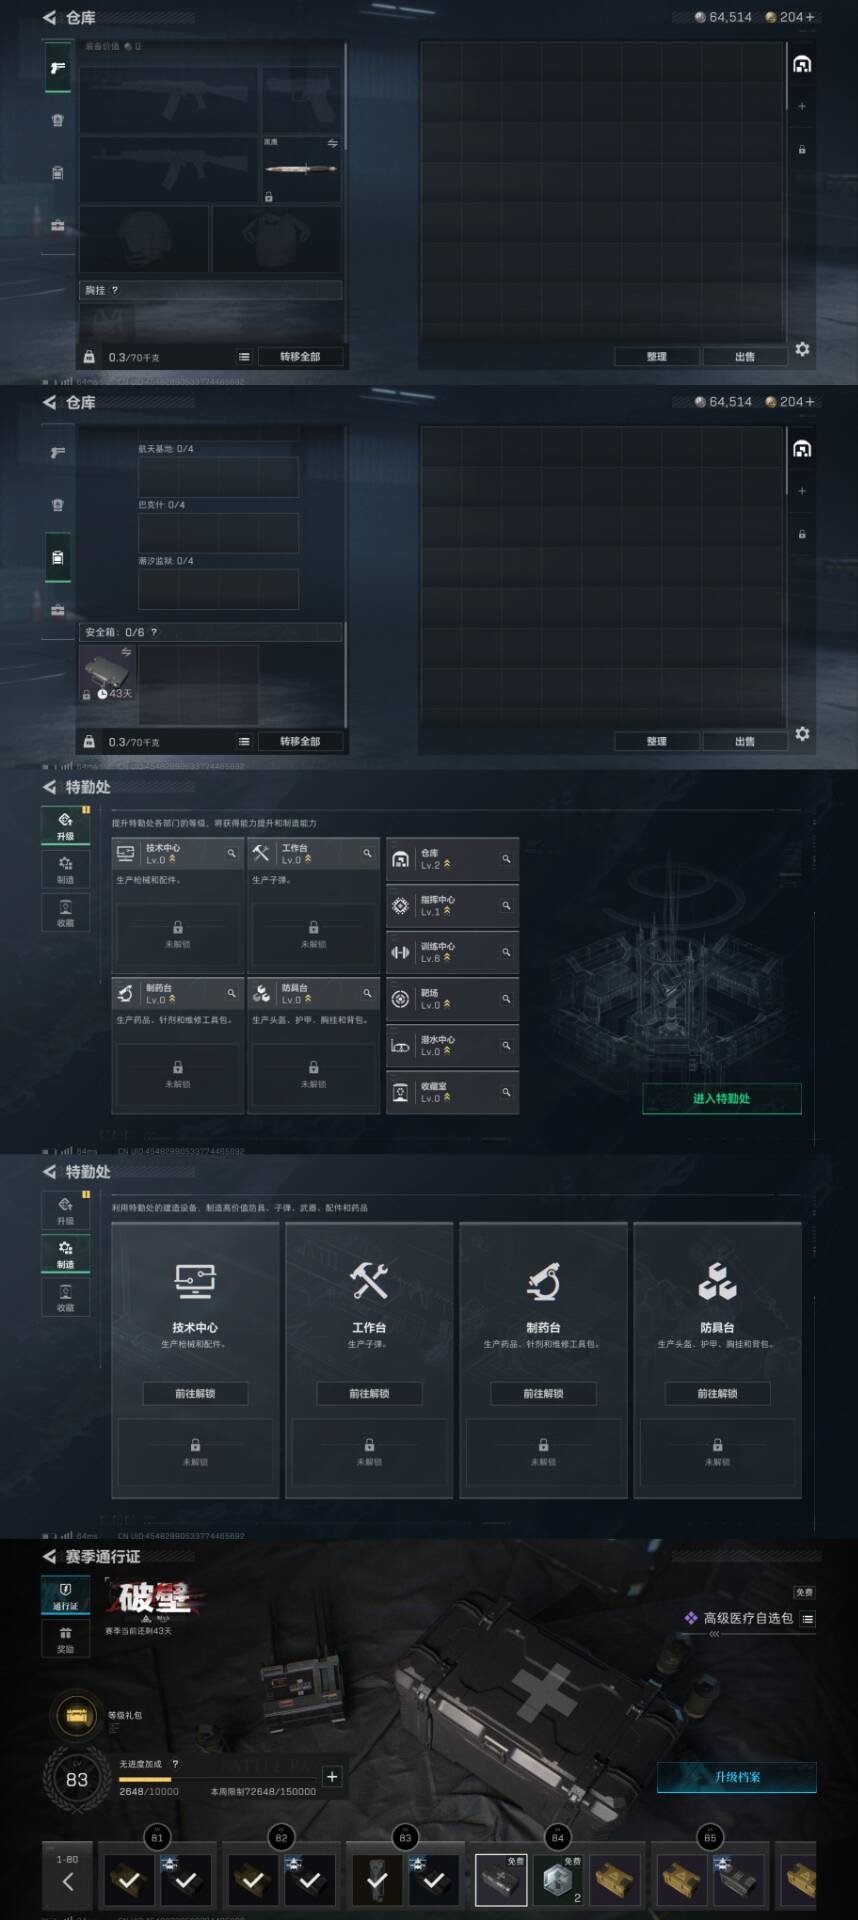Select the claimed level 82 second reward
The height and width of the screenshot is (1920, 858).
pos(310,1881)
